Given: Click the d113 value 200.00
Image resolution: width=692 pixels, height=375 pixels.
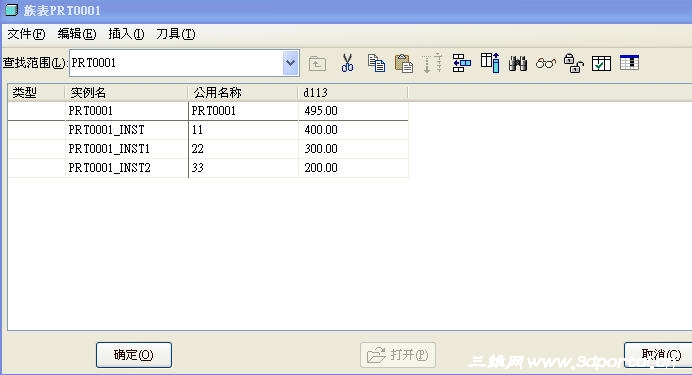Looking at the screenshot, I should click(x=353, y=168).
